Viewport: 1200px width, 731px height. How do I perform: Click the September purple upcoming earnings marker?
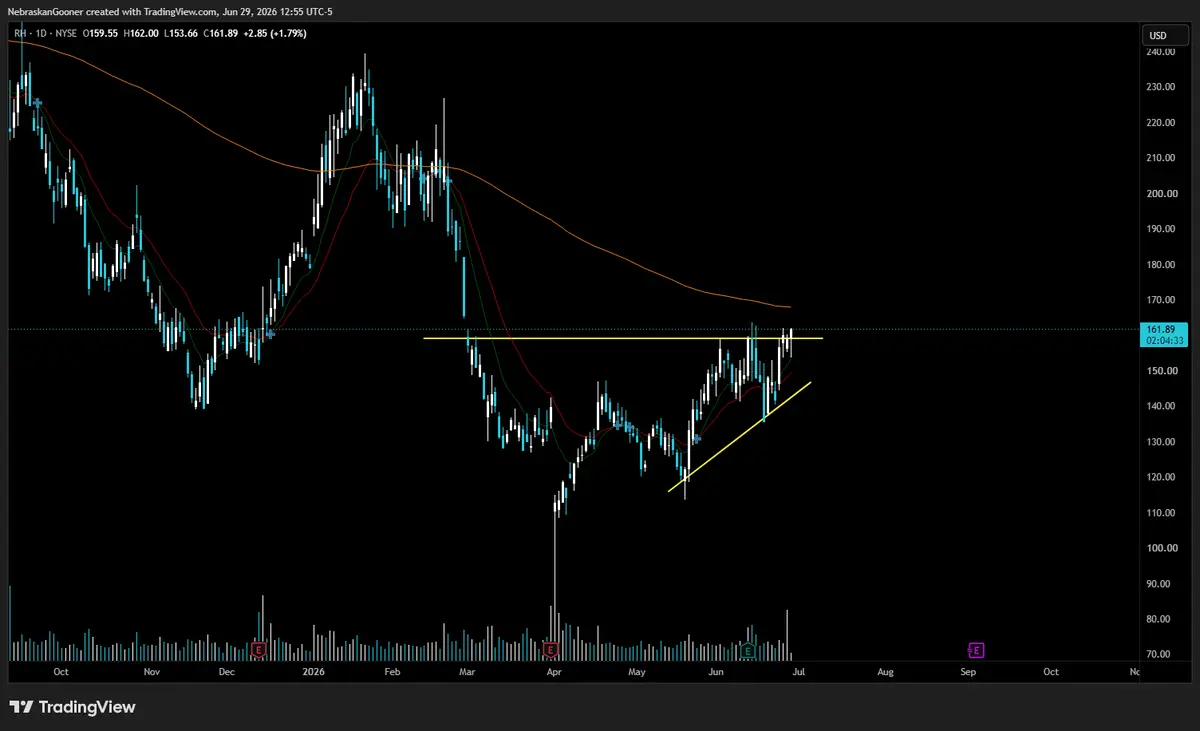[977, 650]
